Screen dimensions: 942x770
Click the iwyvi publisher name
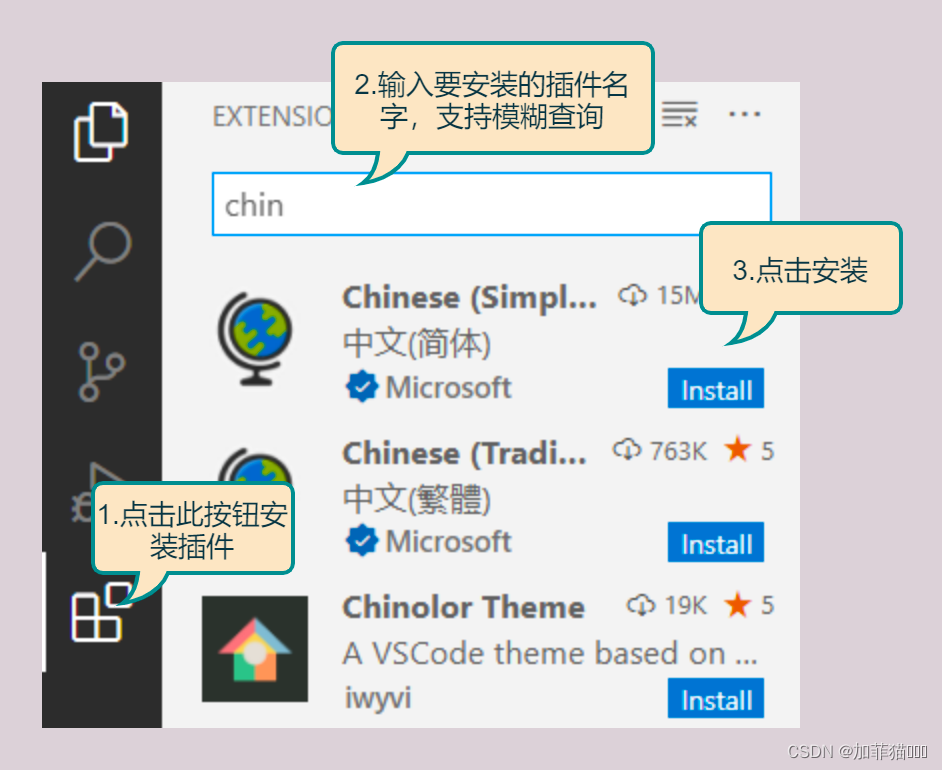(378, 698)
